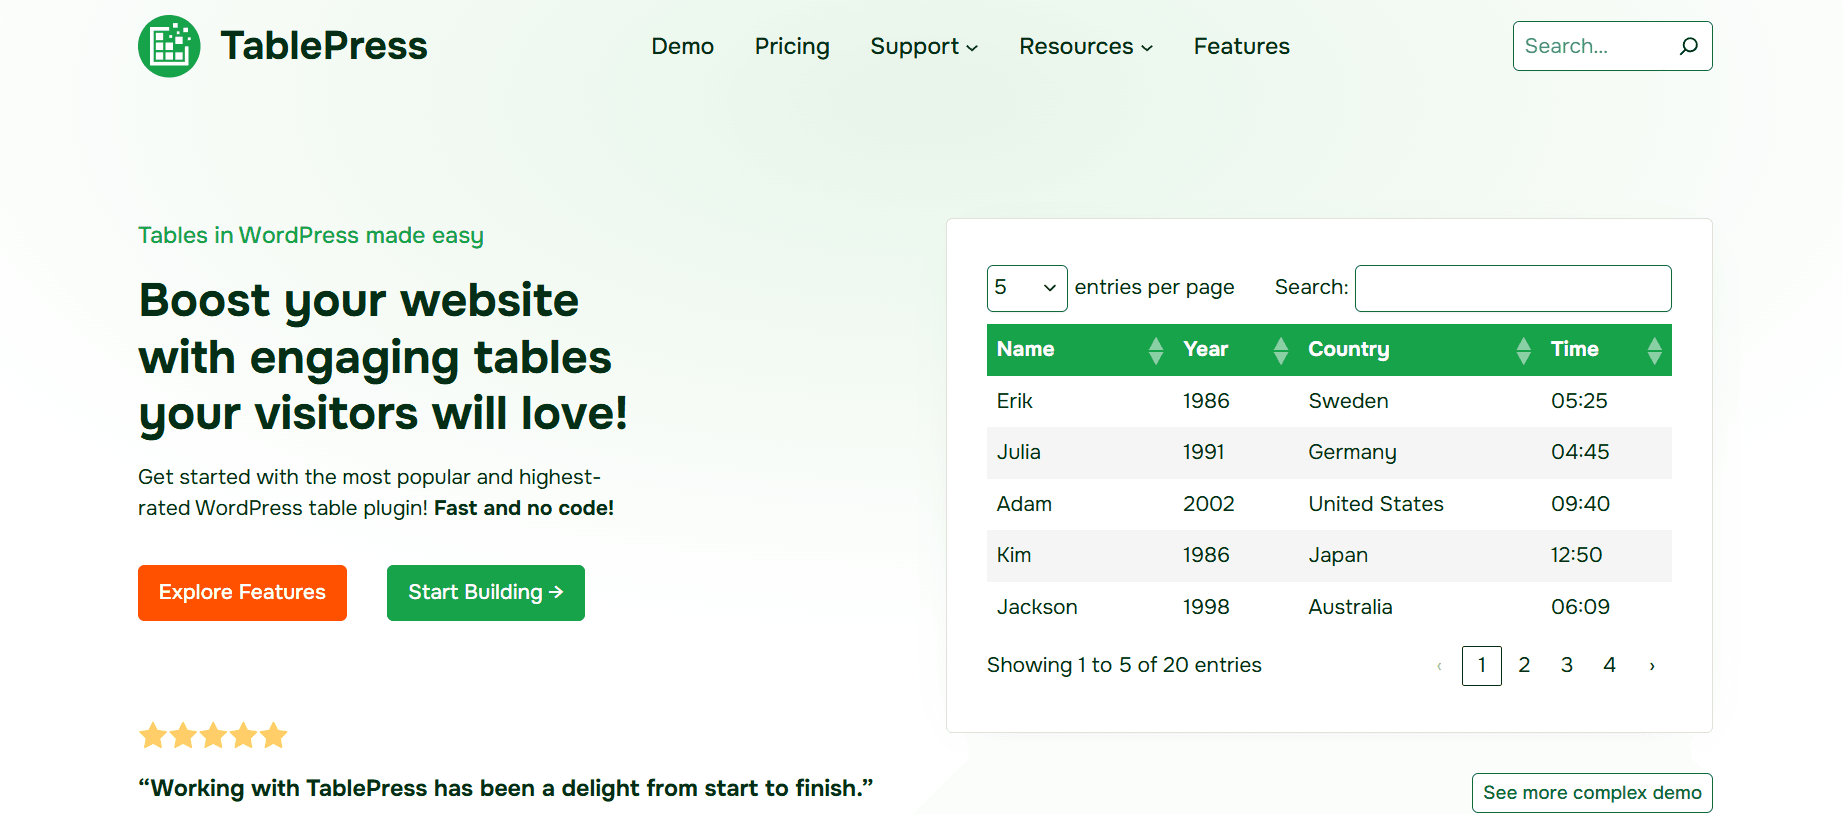Screen dimensions: 1843x814
Task: Click the 06:09 time cell
Action: 1606,607
